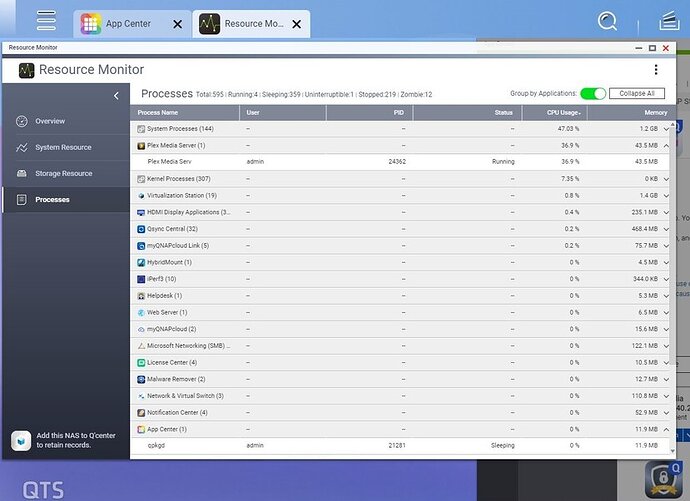Click the Resource Monitor app logo in the header
The height and width of the screenshot is (501, 690).
click(x=26, y=70)
